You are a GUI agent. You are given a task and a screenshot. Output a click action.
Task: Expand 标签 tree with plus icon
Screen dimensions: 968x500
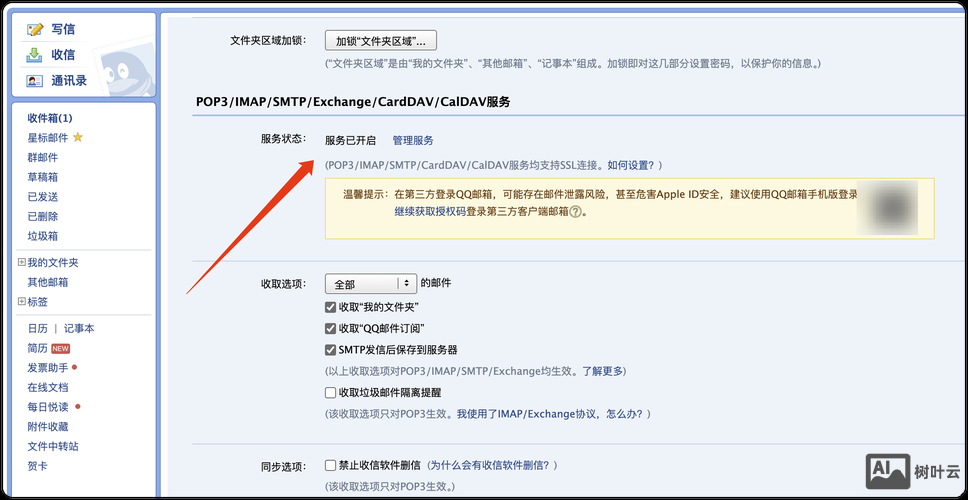(x=22, y=302)
